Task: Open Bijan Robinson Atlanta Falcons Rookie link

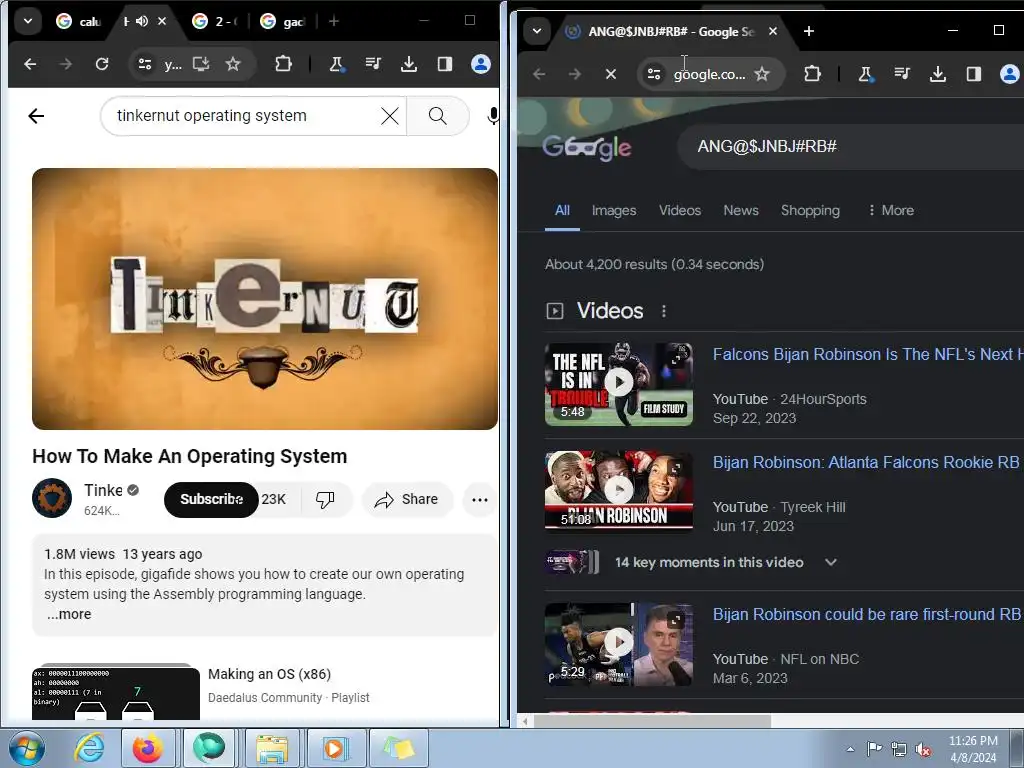Action: tap(868, 462)
